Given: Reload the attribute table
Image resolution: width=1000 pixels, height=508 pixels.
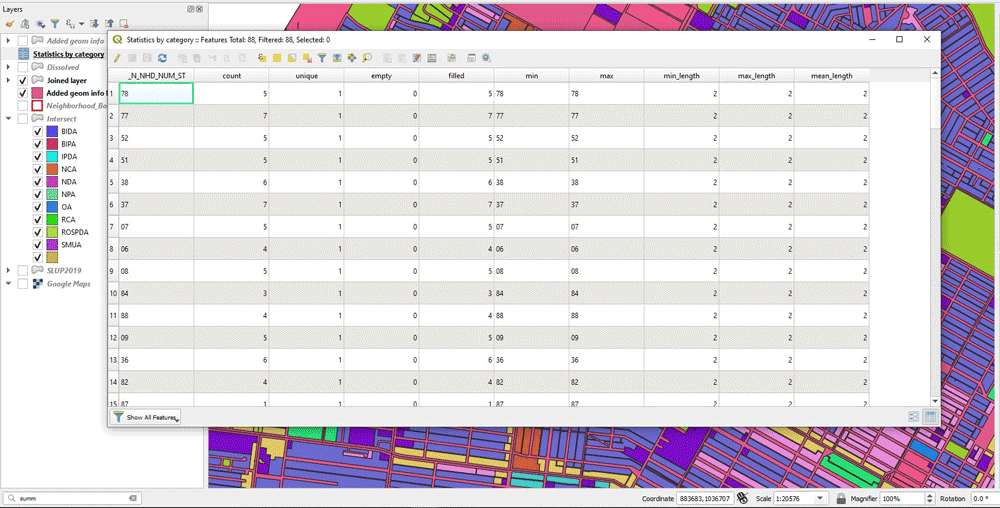Looking at the screenshot, I should click(x=162, y=58).
